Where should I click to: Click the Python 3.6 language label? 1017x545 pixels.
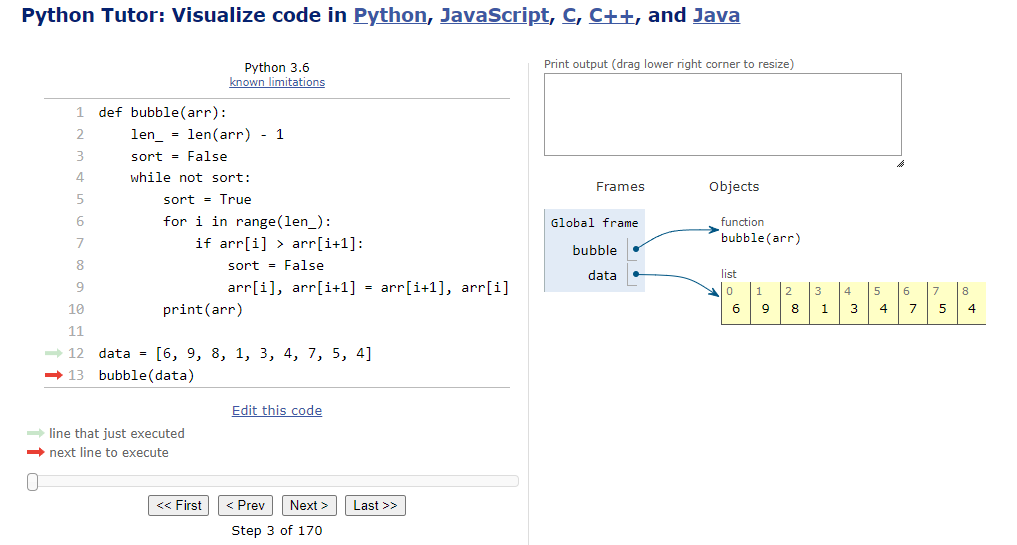pyautogui.click(x=277, y=67)
